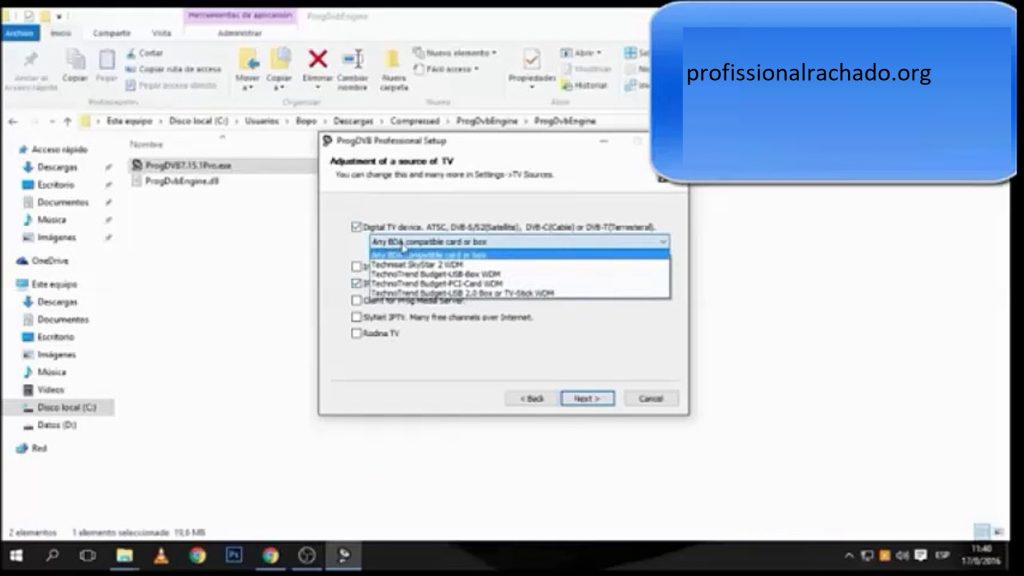Click Pegar acceso directo
This screenshot has width=1024, height=576.
pyautogui.click(x=170, y=86)
